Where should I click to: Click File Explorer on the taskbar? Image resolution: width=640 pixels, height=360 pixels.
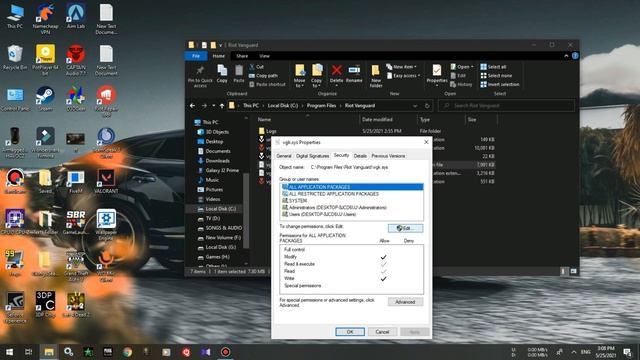pyautogui.click(x=49, y=352)
